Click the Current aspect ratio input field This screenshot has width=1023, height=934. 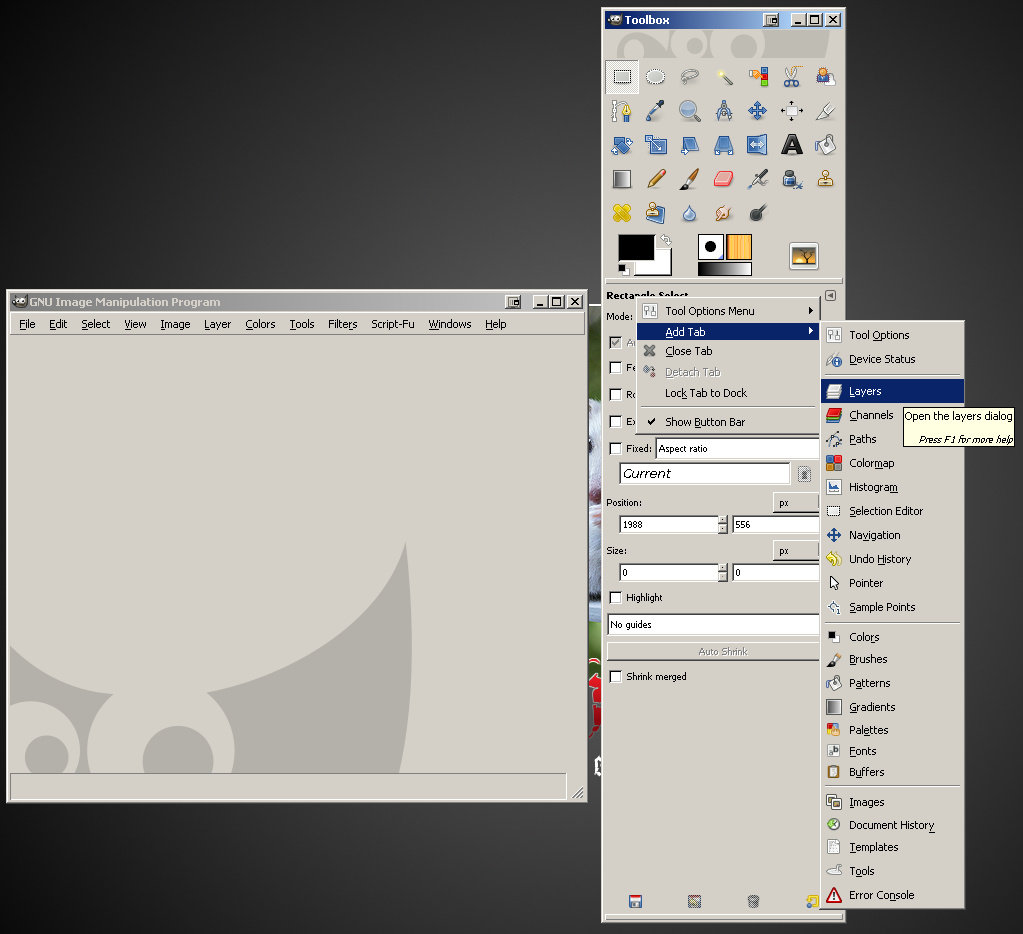705,474
